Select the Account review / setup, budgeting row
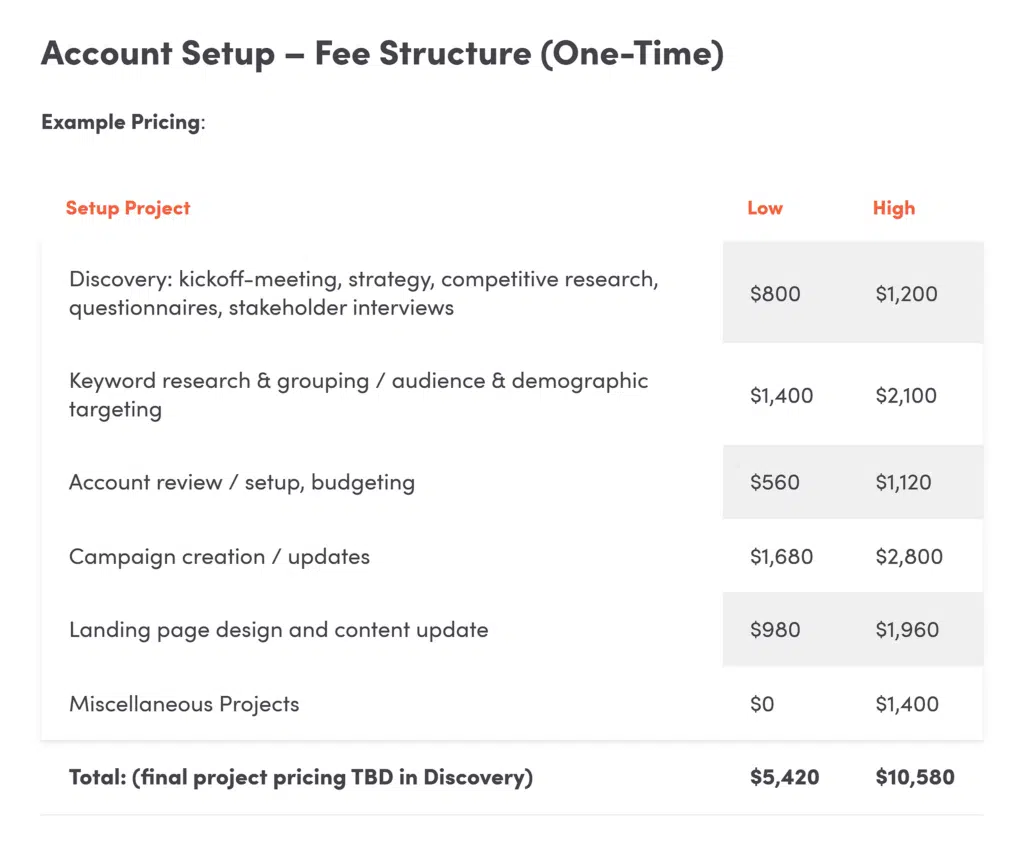This screenshot has height=855, width=1024. pyautogui.click(x=241, y=482)
